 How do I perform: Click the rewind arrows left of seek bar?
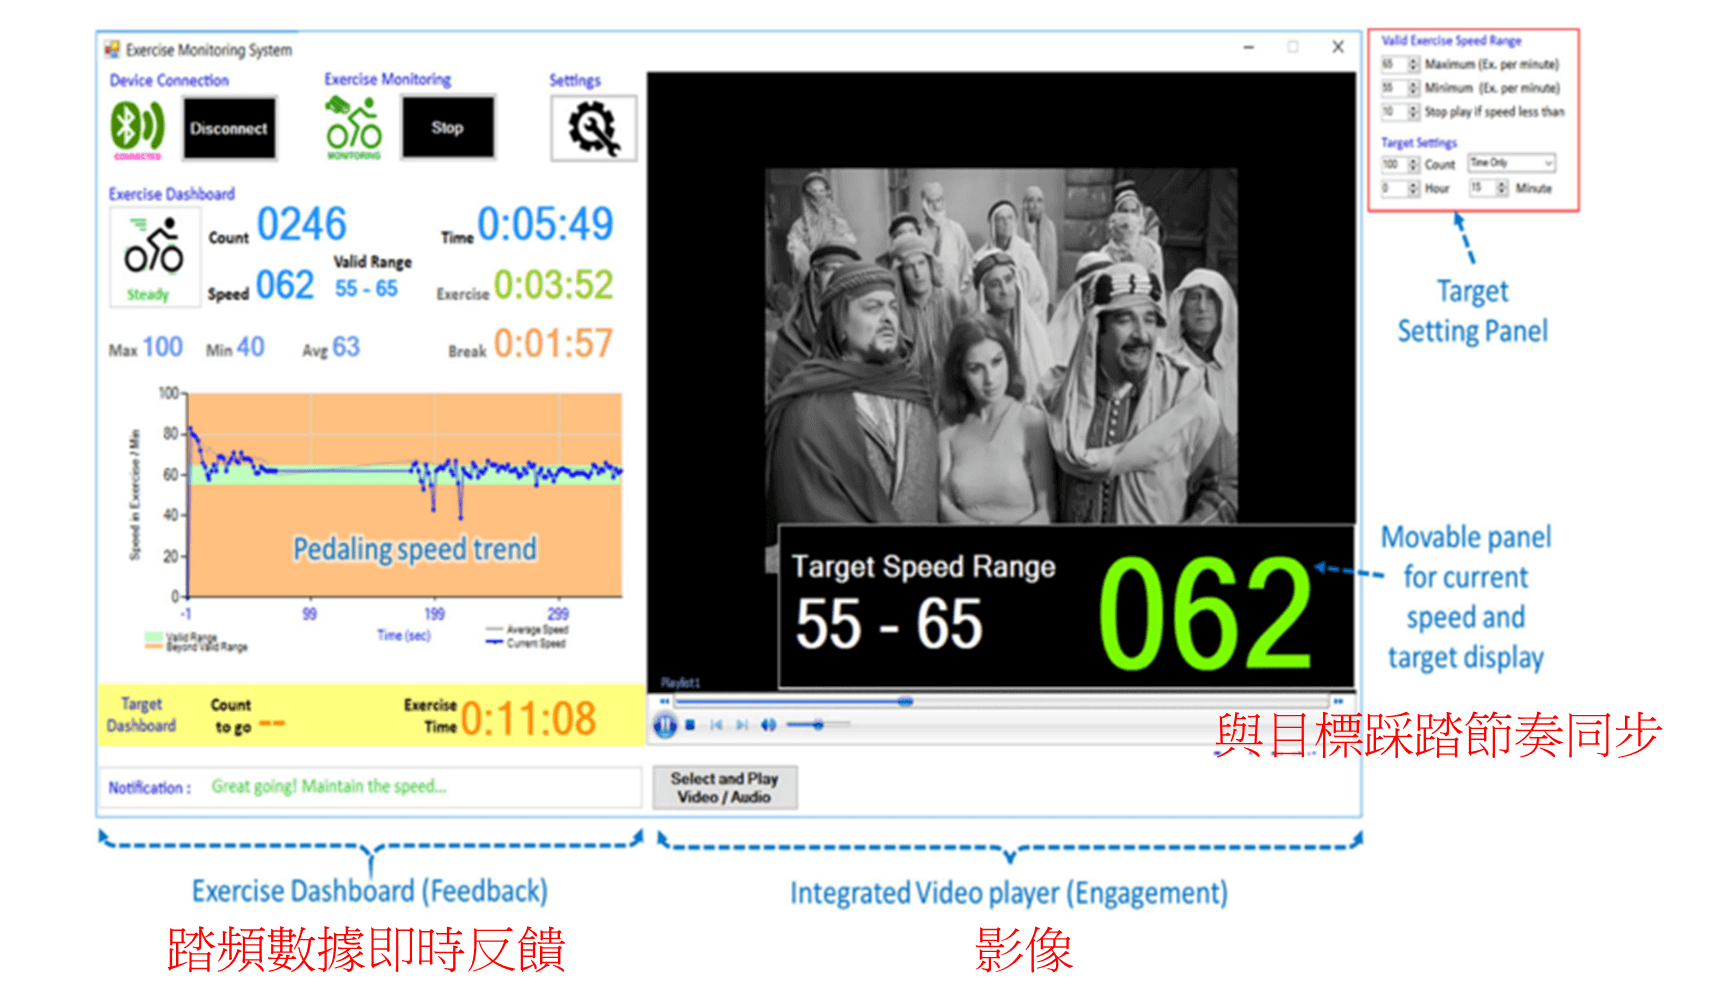click(x=664, y=702)
